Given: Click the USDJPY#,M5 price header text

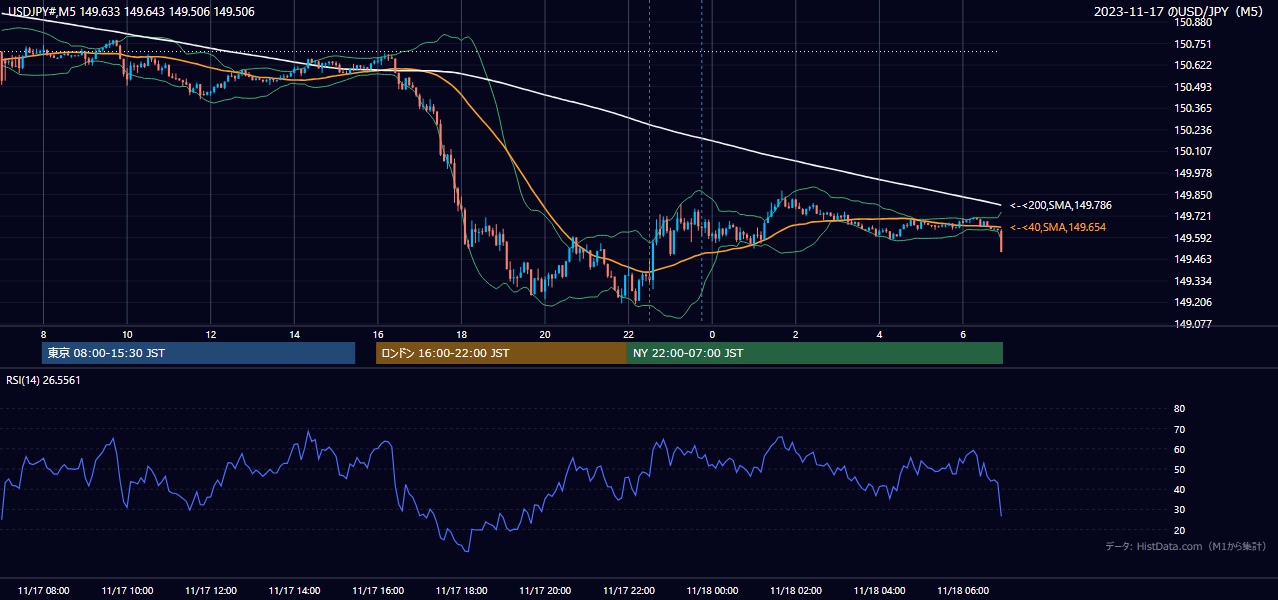Looking at the screenshot, I should click(130, 12).
